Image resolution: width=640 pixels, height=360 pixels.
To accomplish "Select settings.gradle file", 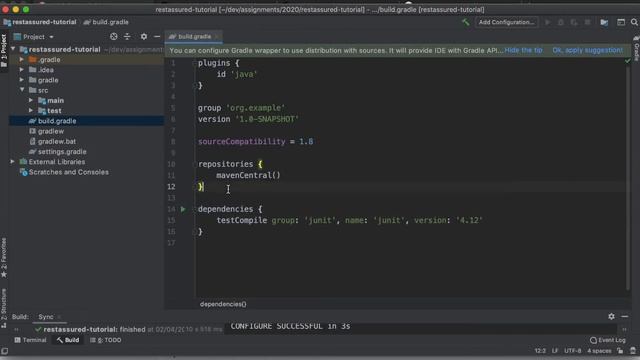I will point(62,151).
